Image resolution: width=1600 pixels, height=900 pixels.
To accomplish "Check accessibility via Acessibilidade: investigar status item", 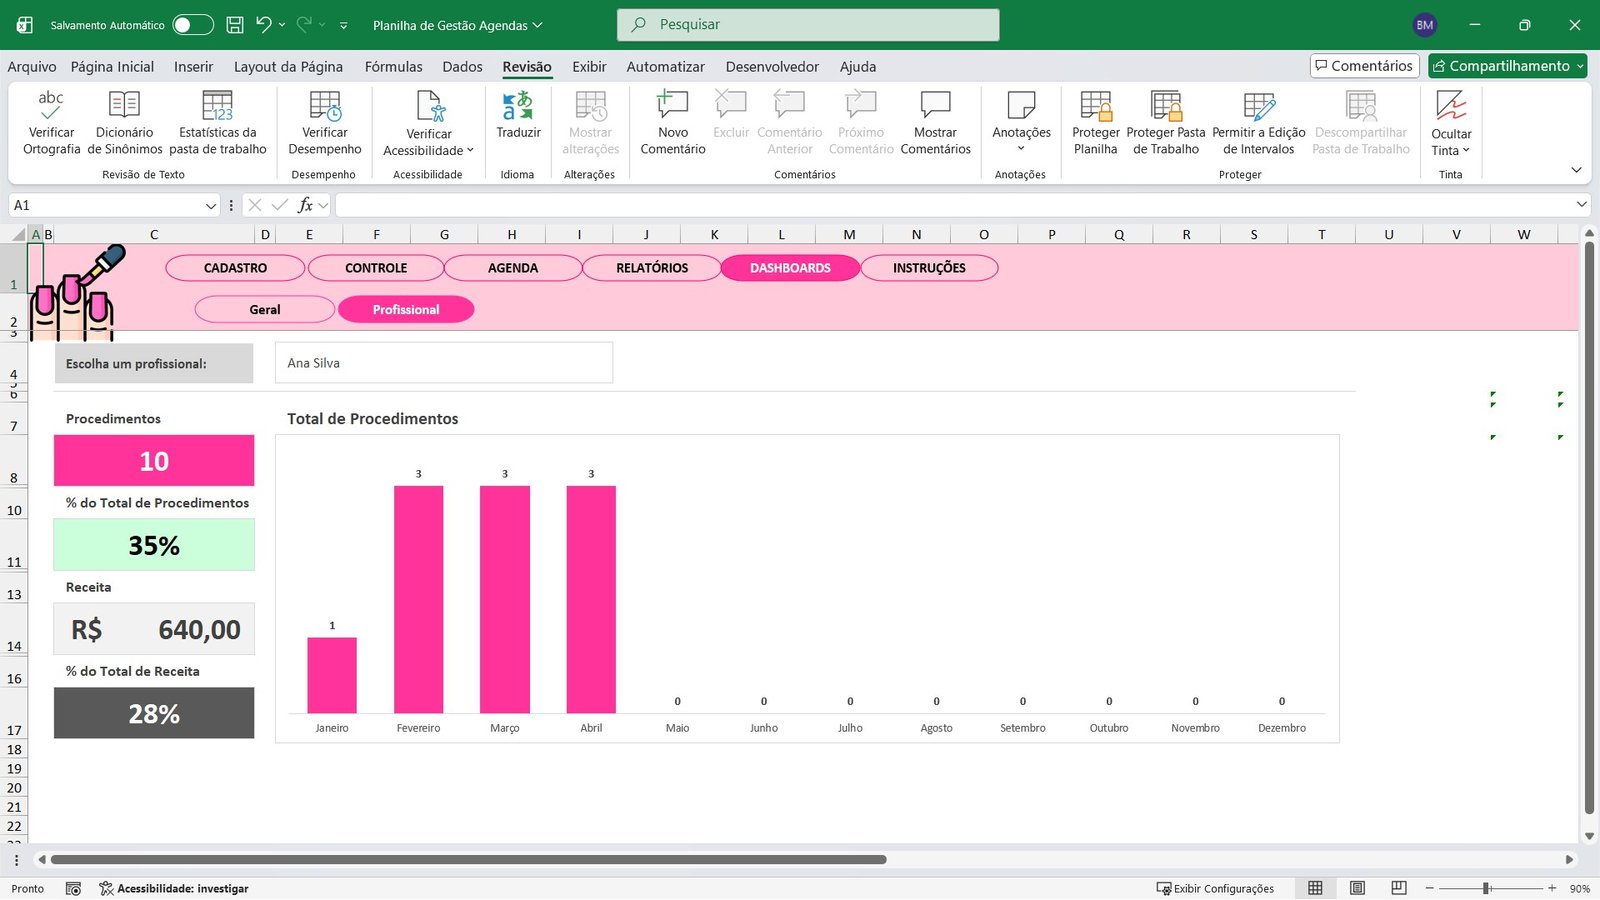I will (x=173, y=888).
